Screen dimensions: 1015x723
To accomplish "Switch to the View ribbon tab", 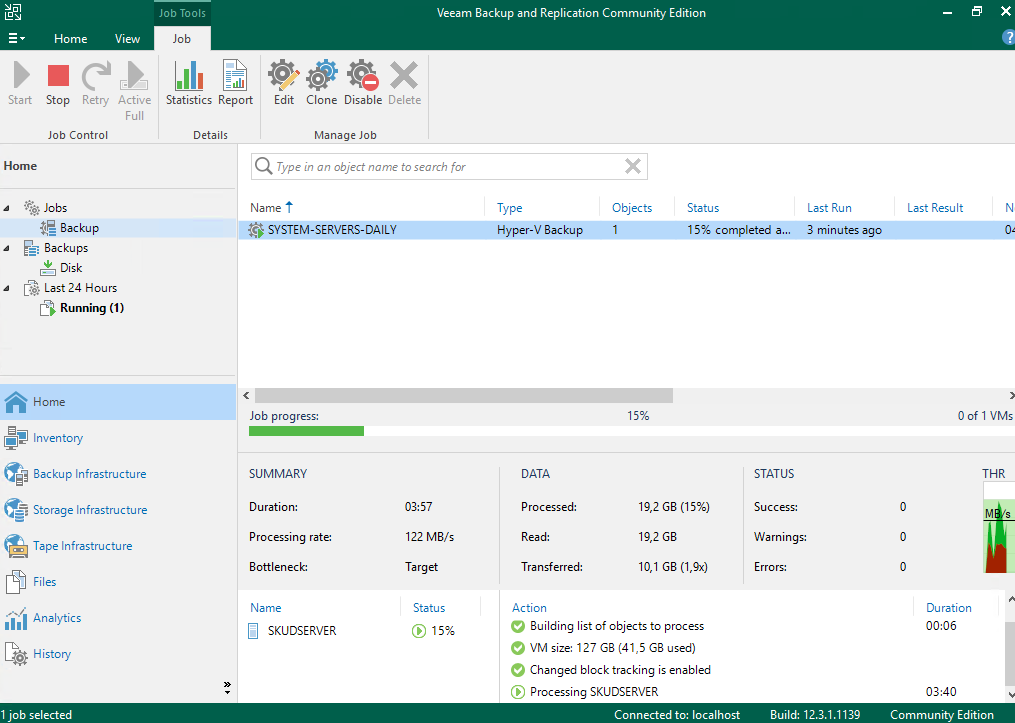I will 127,39.
